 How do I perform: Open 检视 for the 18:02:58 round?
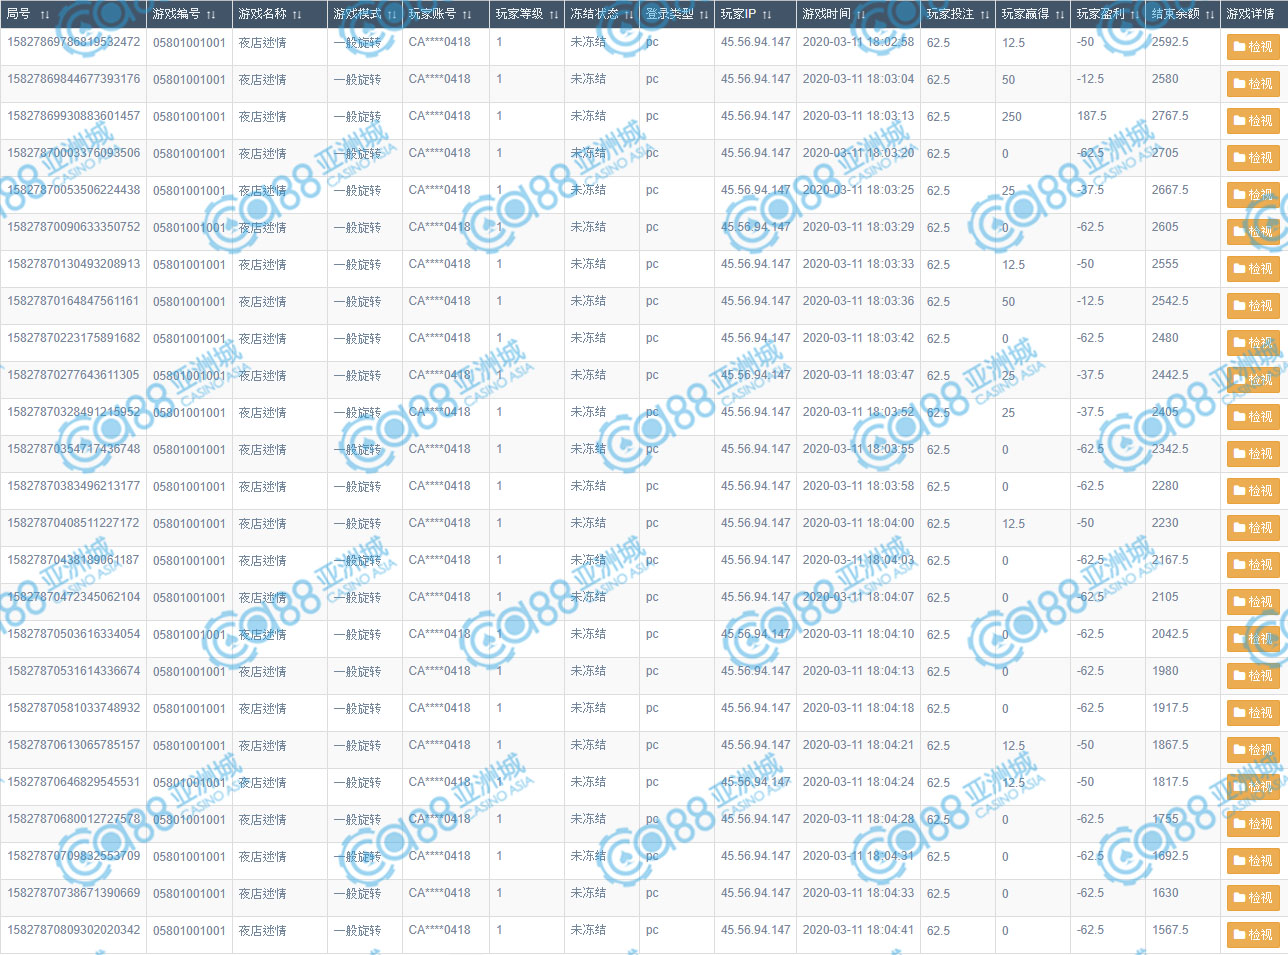(1253, 47)
